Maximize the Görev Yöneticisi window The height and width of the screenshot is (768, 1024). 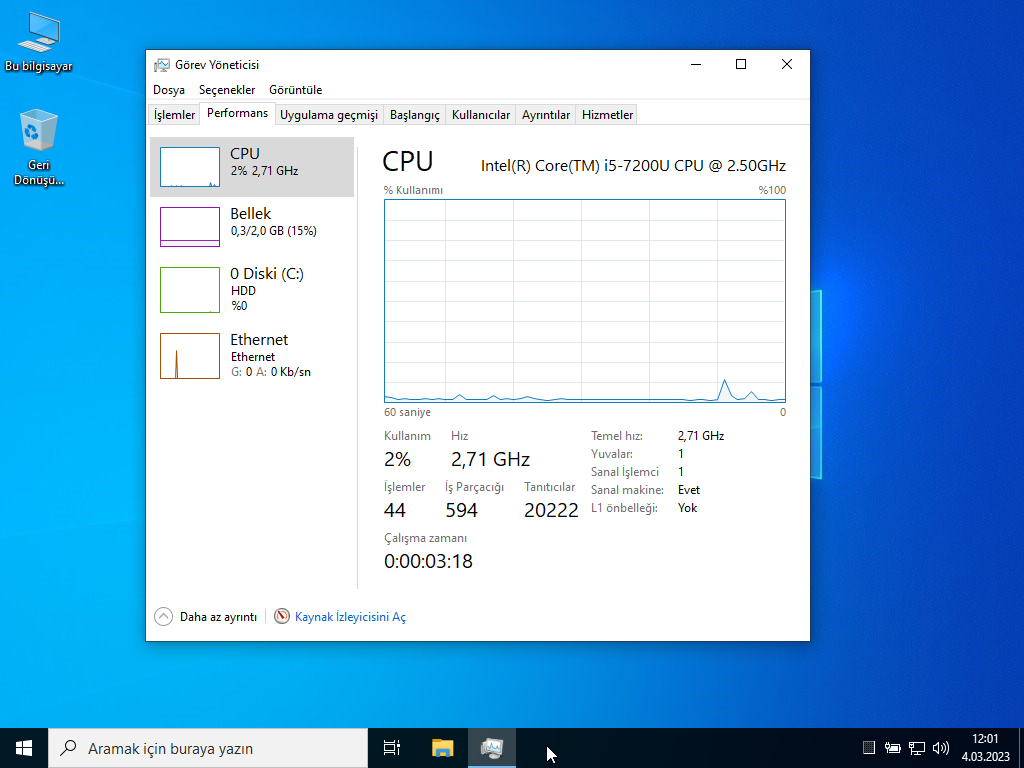741,64
